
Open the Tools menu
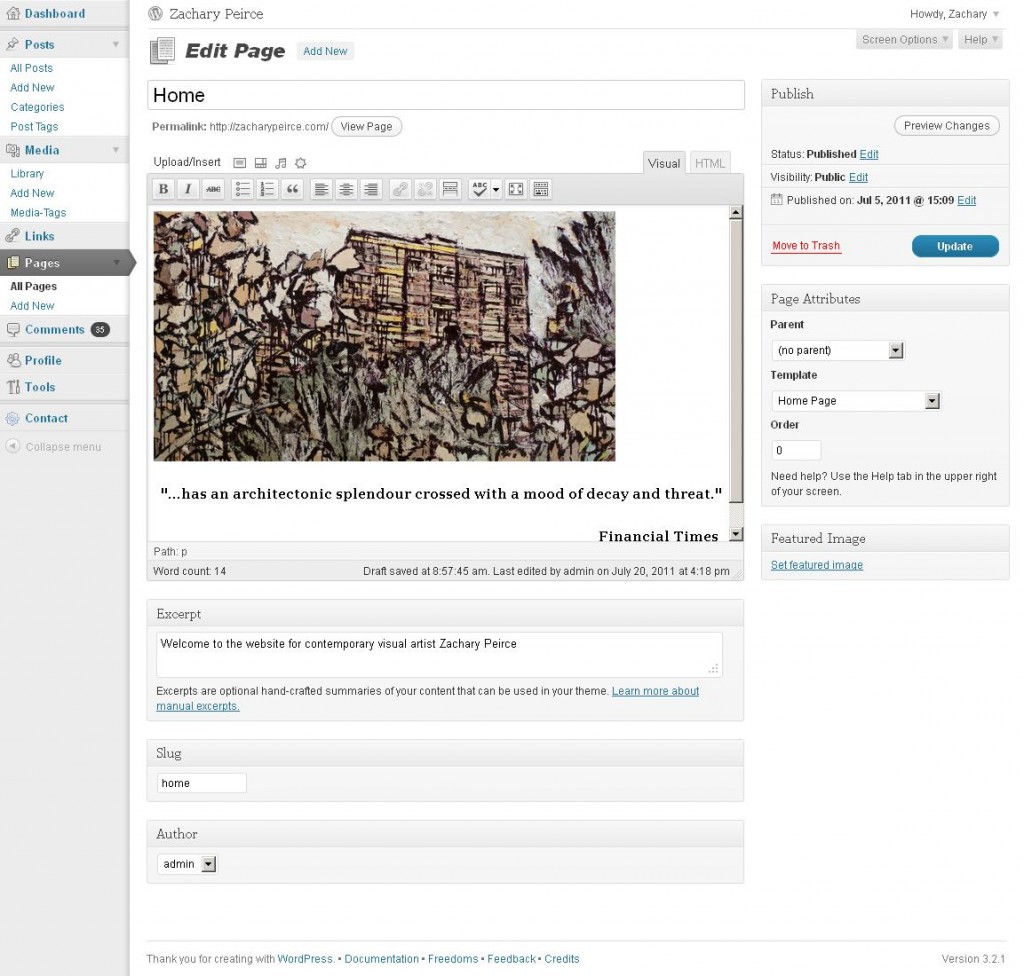point(40,387)
